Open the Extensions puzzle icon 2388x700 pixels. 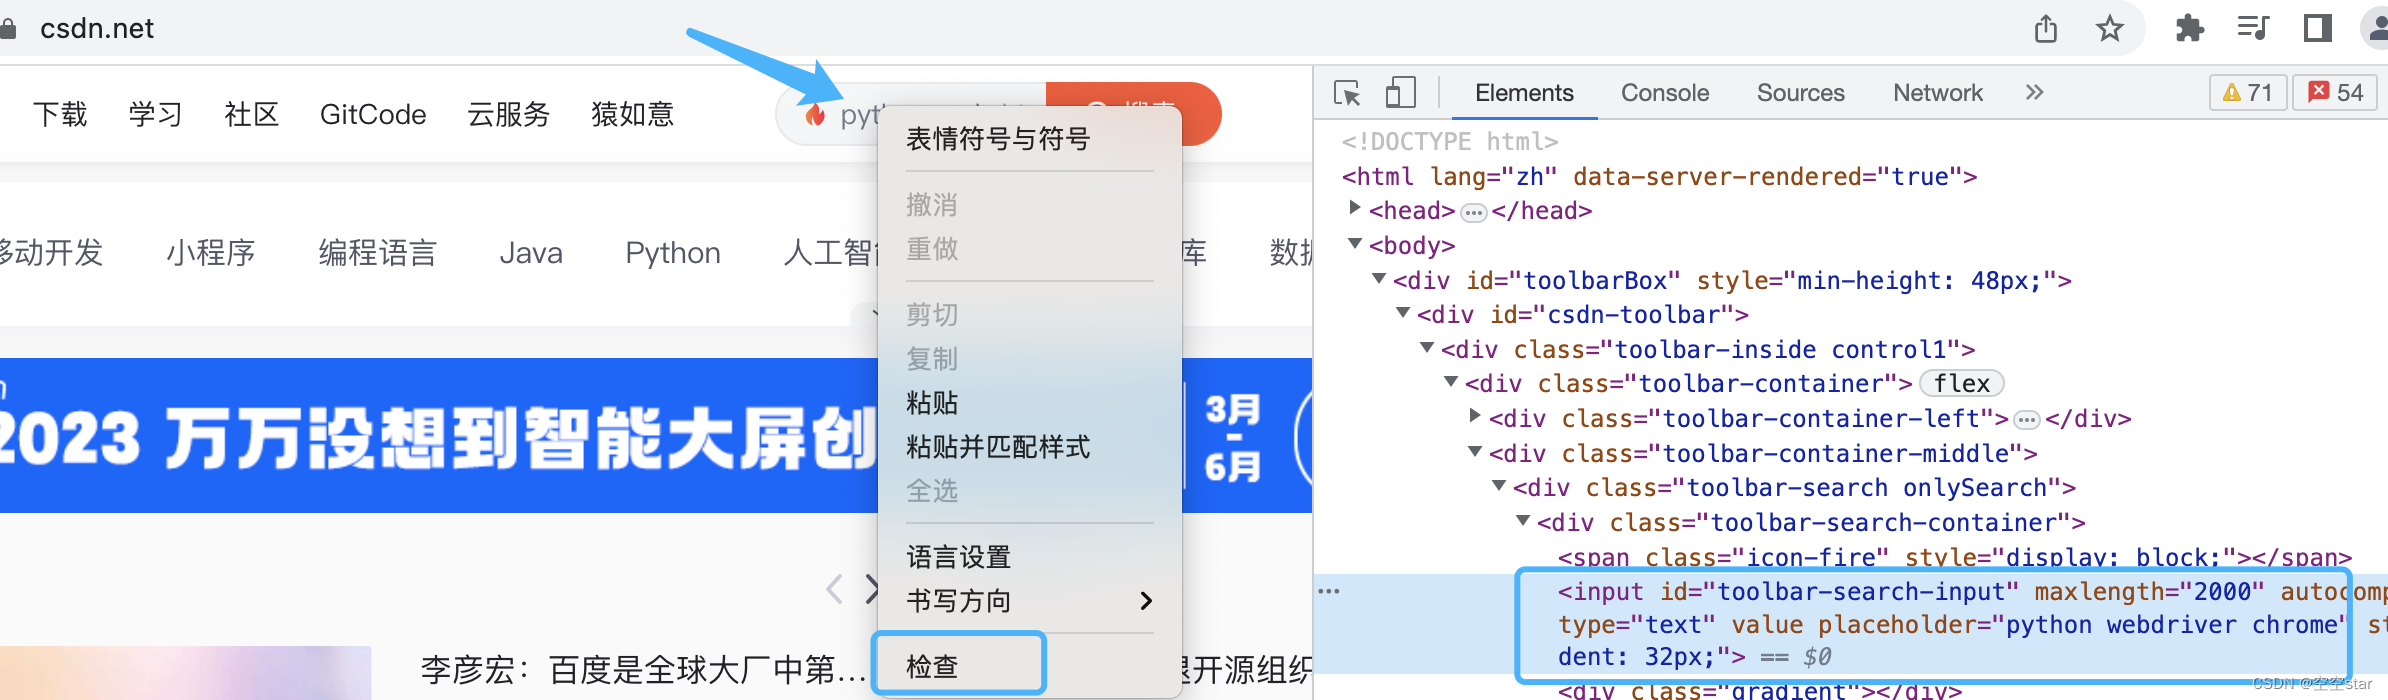click(x=2190, y=28)
